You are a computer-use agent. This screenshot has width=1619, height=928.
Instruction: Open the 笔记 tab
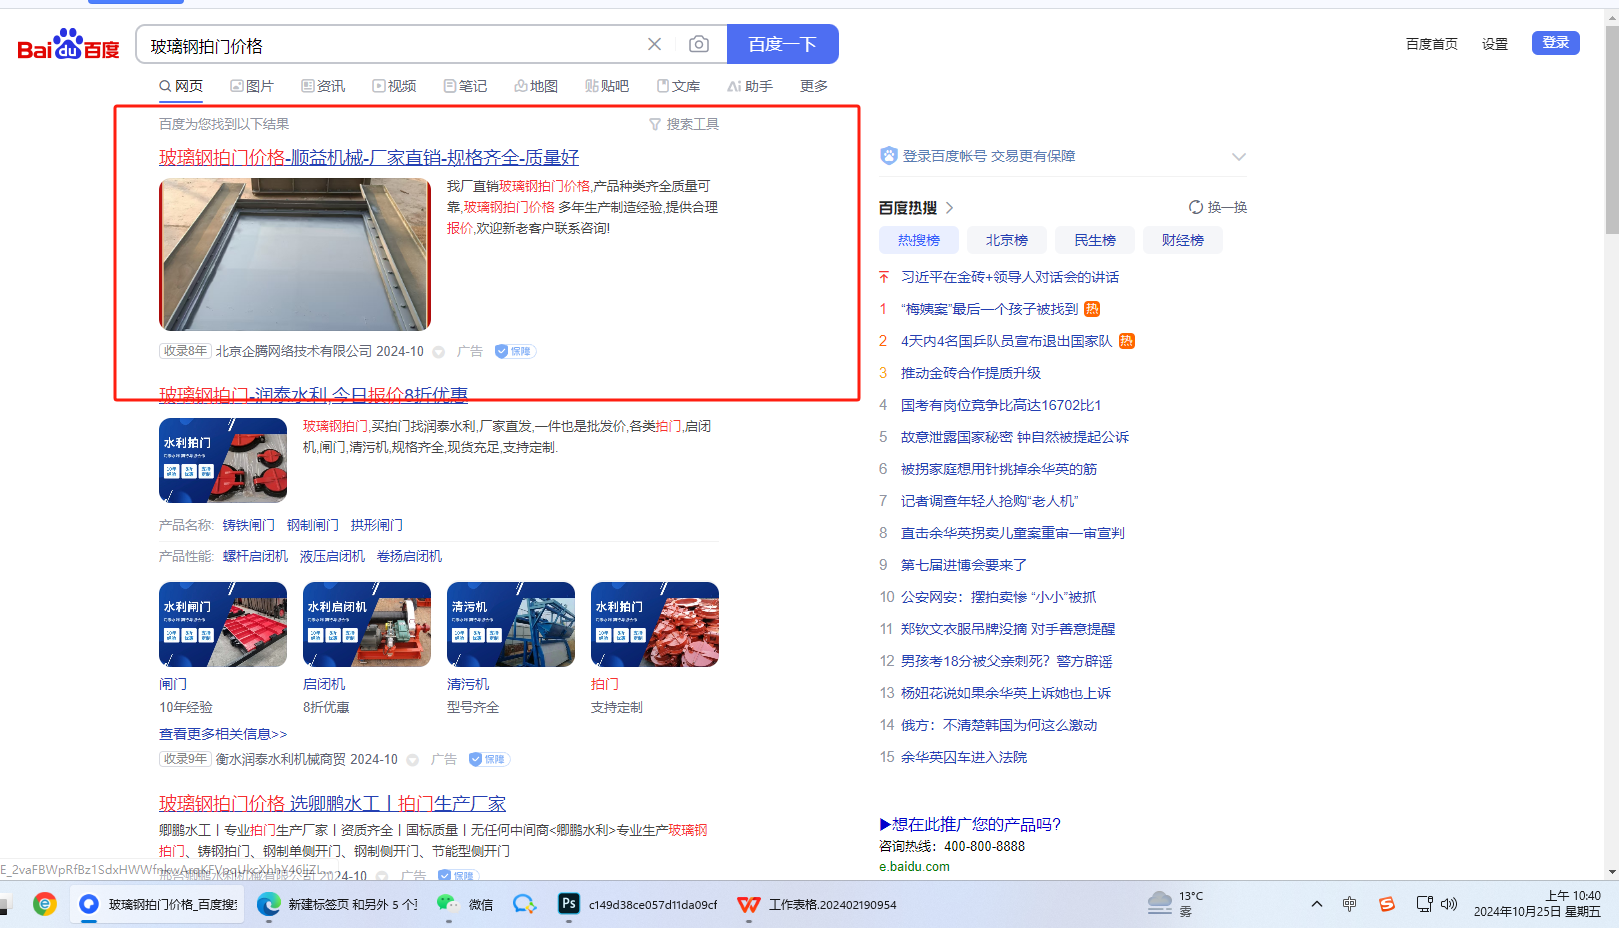(465, 86)
